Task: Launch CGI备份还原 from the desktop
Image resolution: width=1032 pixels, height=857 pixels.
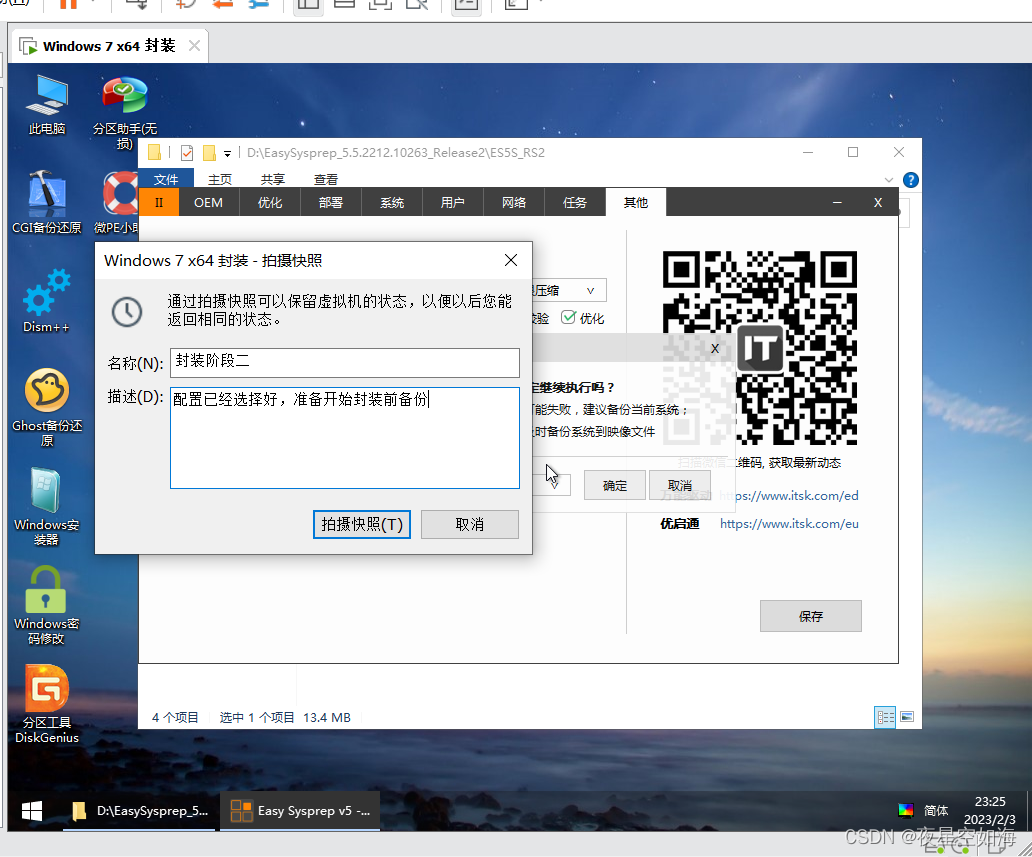Action: click(x=47, y=202)
